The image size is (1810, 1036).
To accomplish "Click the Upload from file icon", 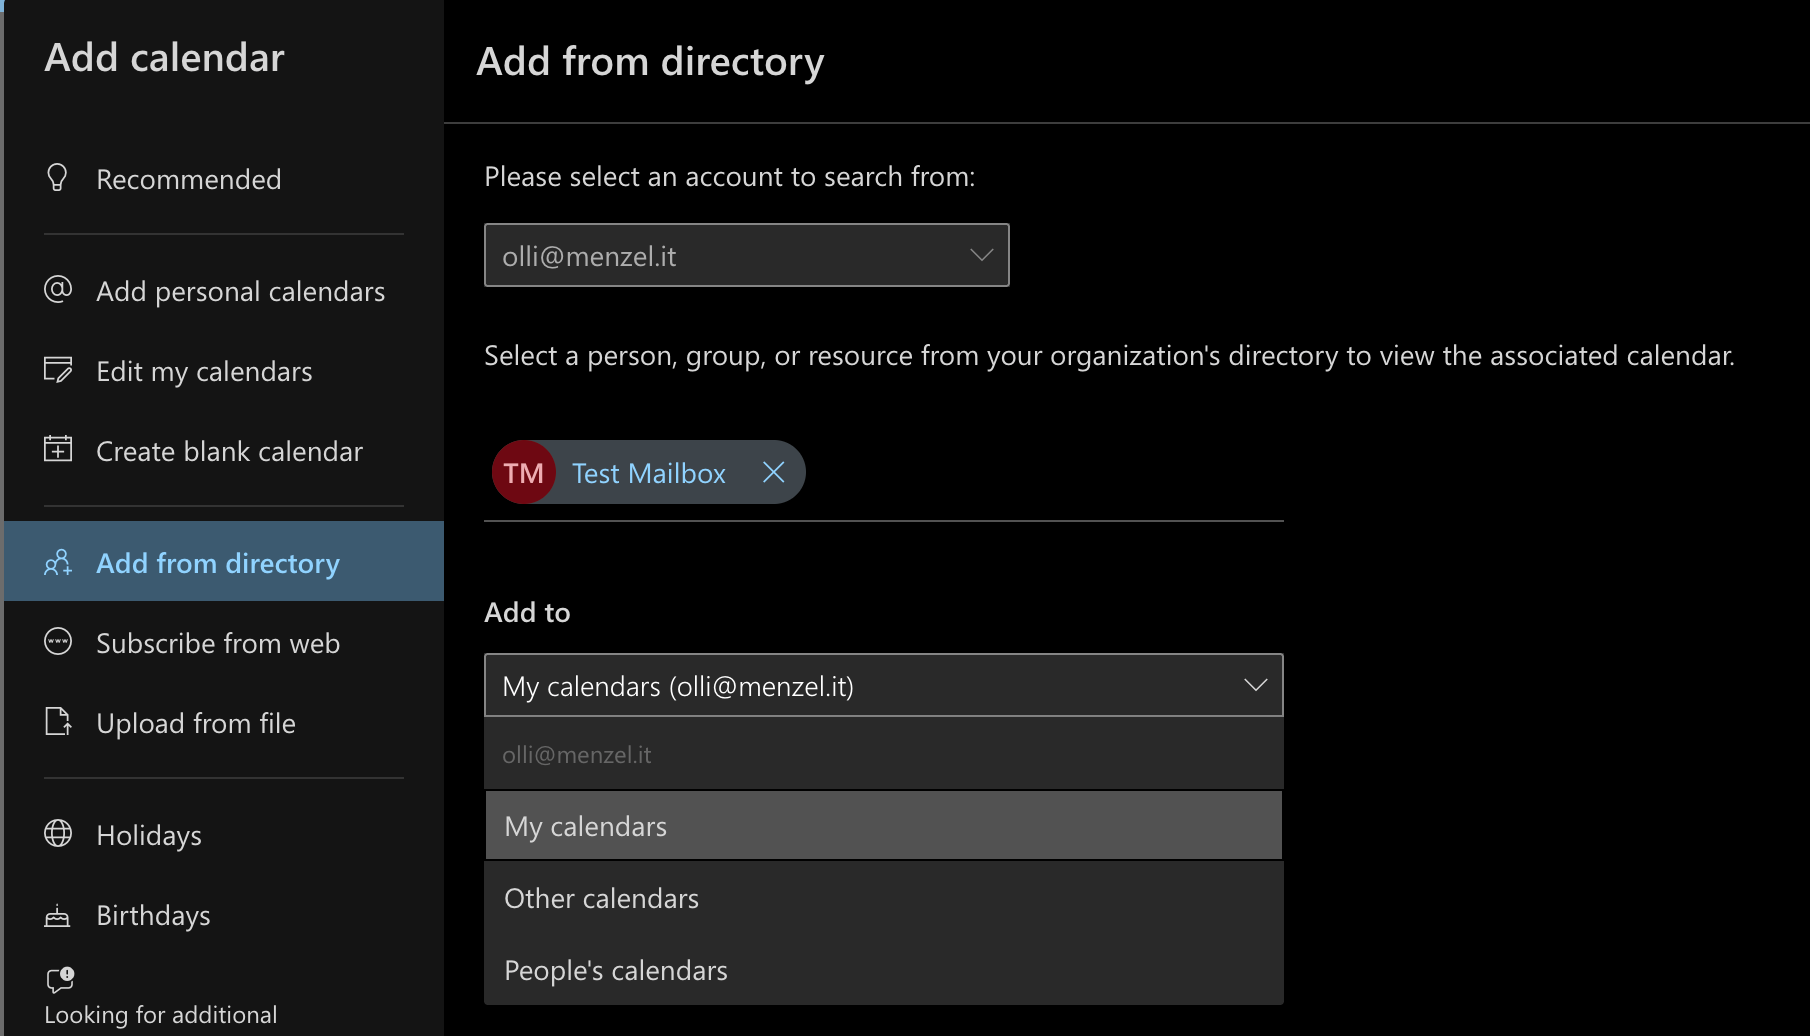I will (58, 722).
